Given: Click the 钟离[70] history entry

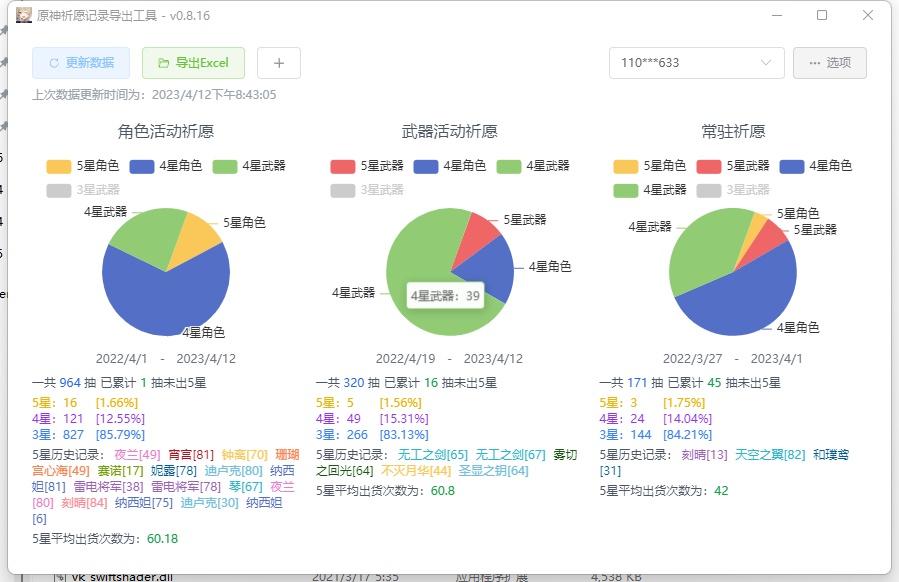Looking at the screenshot, I should [245, 455].
